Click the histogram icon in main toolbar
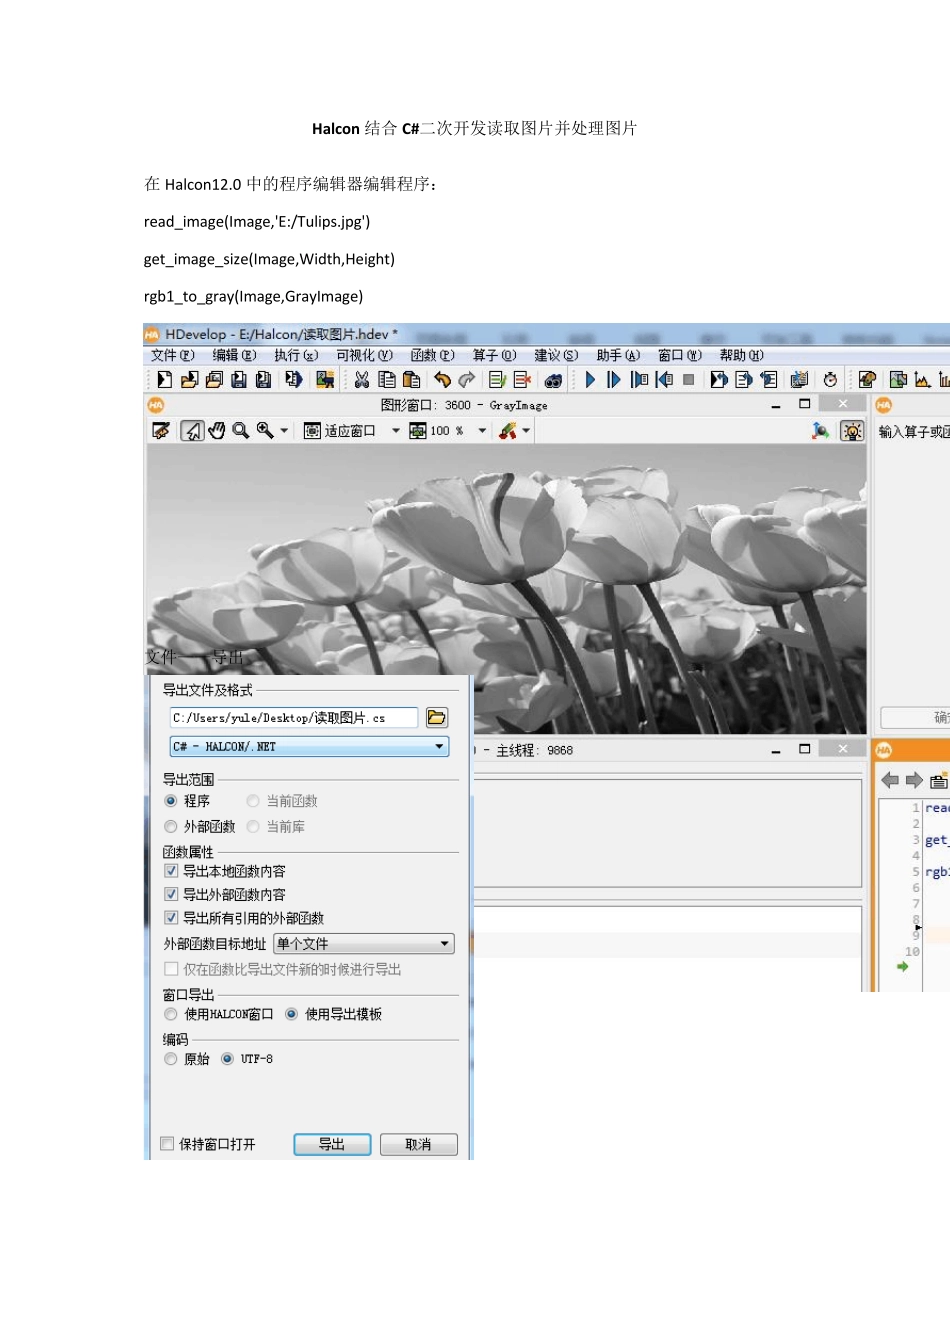 [x=922, y=380]
